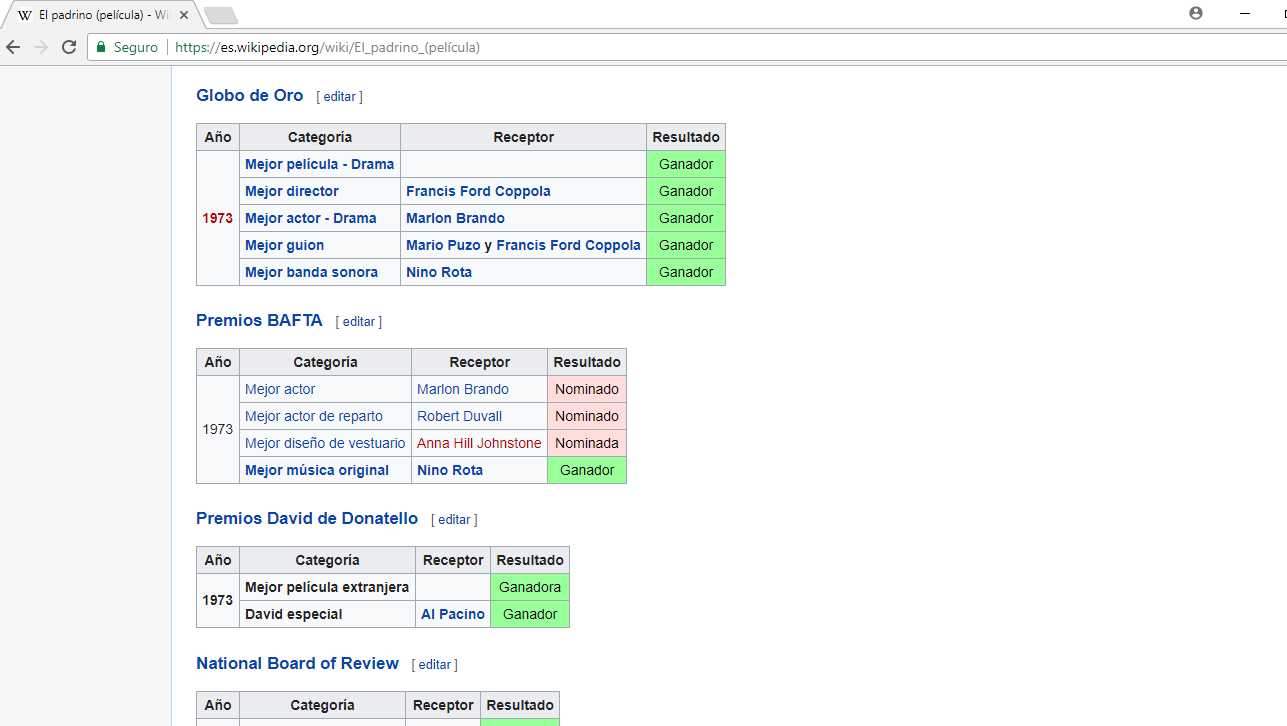Open the Mejor película - Drama link
1287x726 pixels.
coord(319,164)
